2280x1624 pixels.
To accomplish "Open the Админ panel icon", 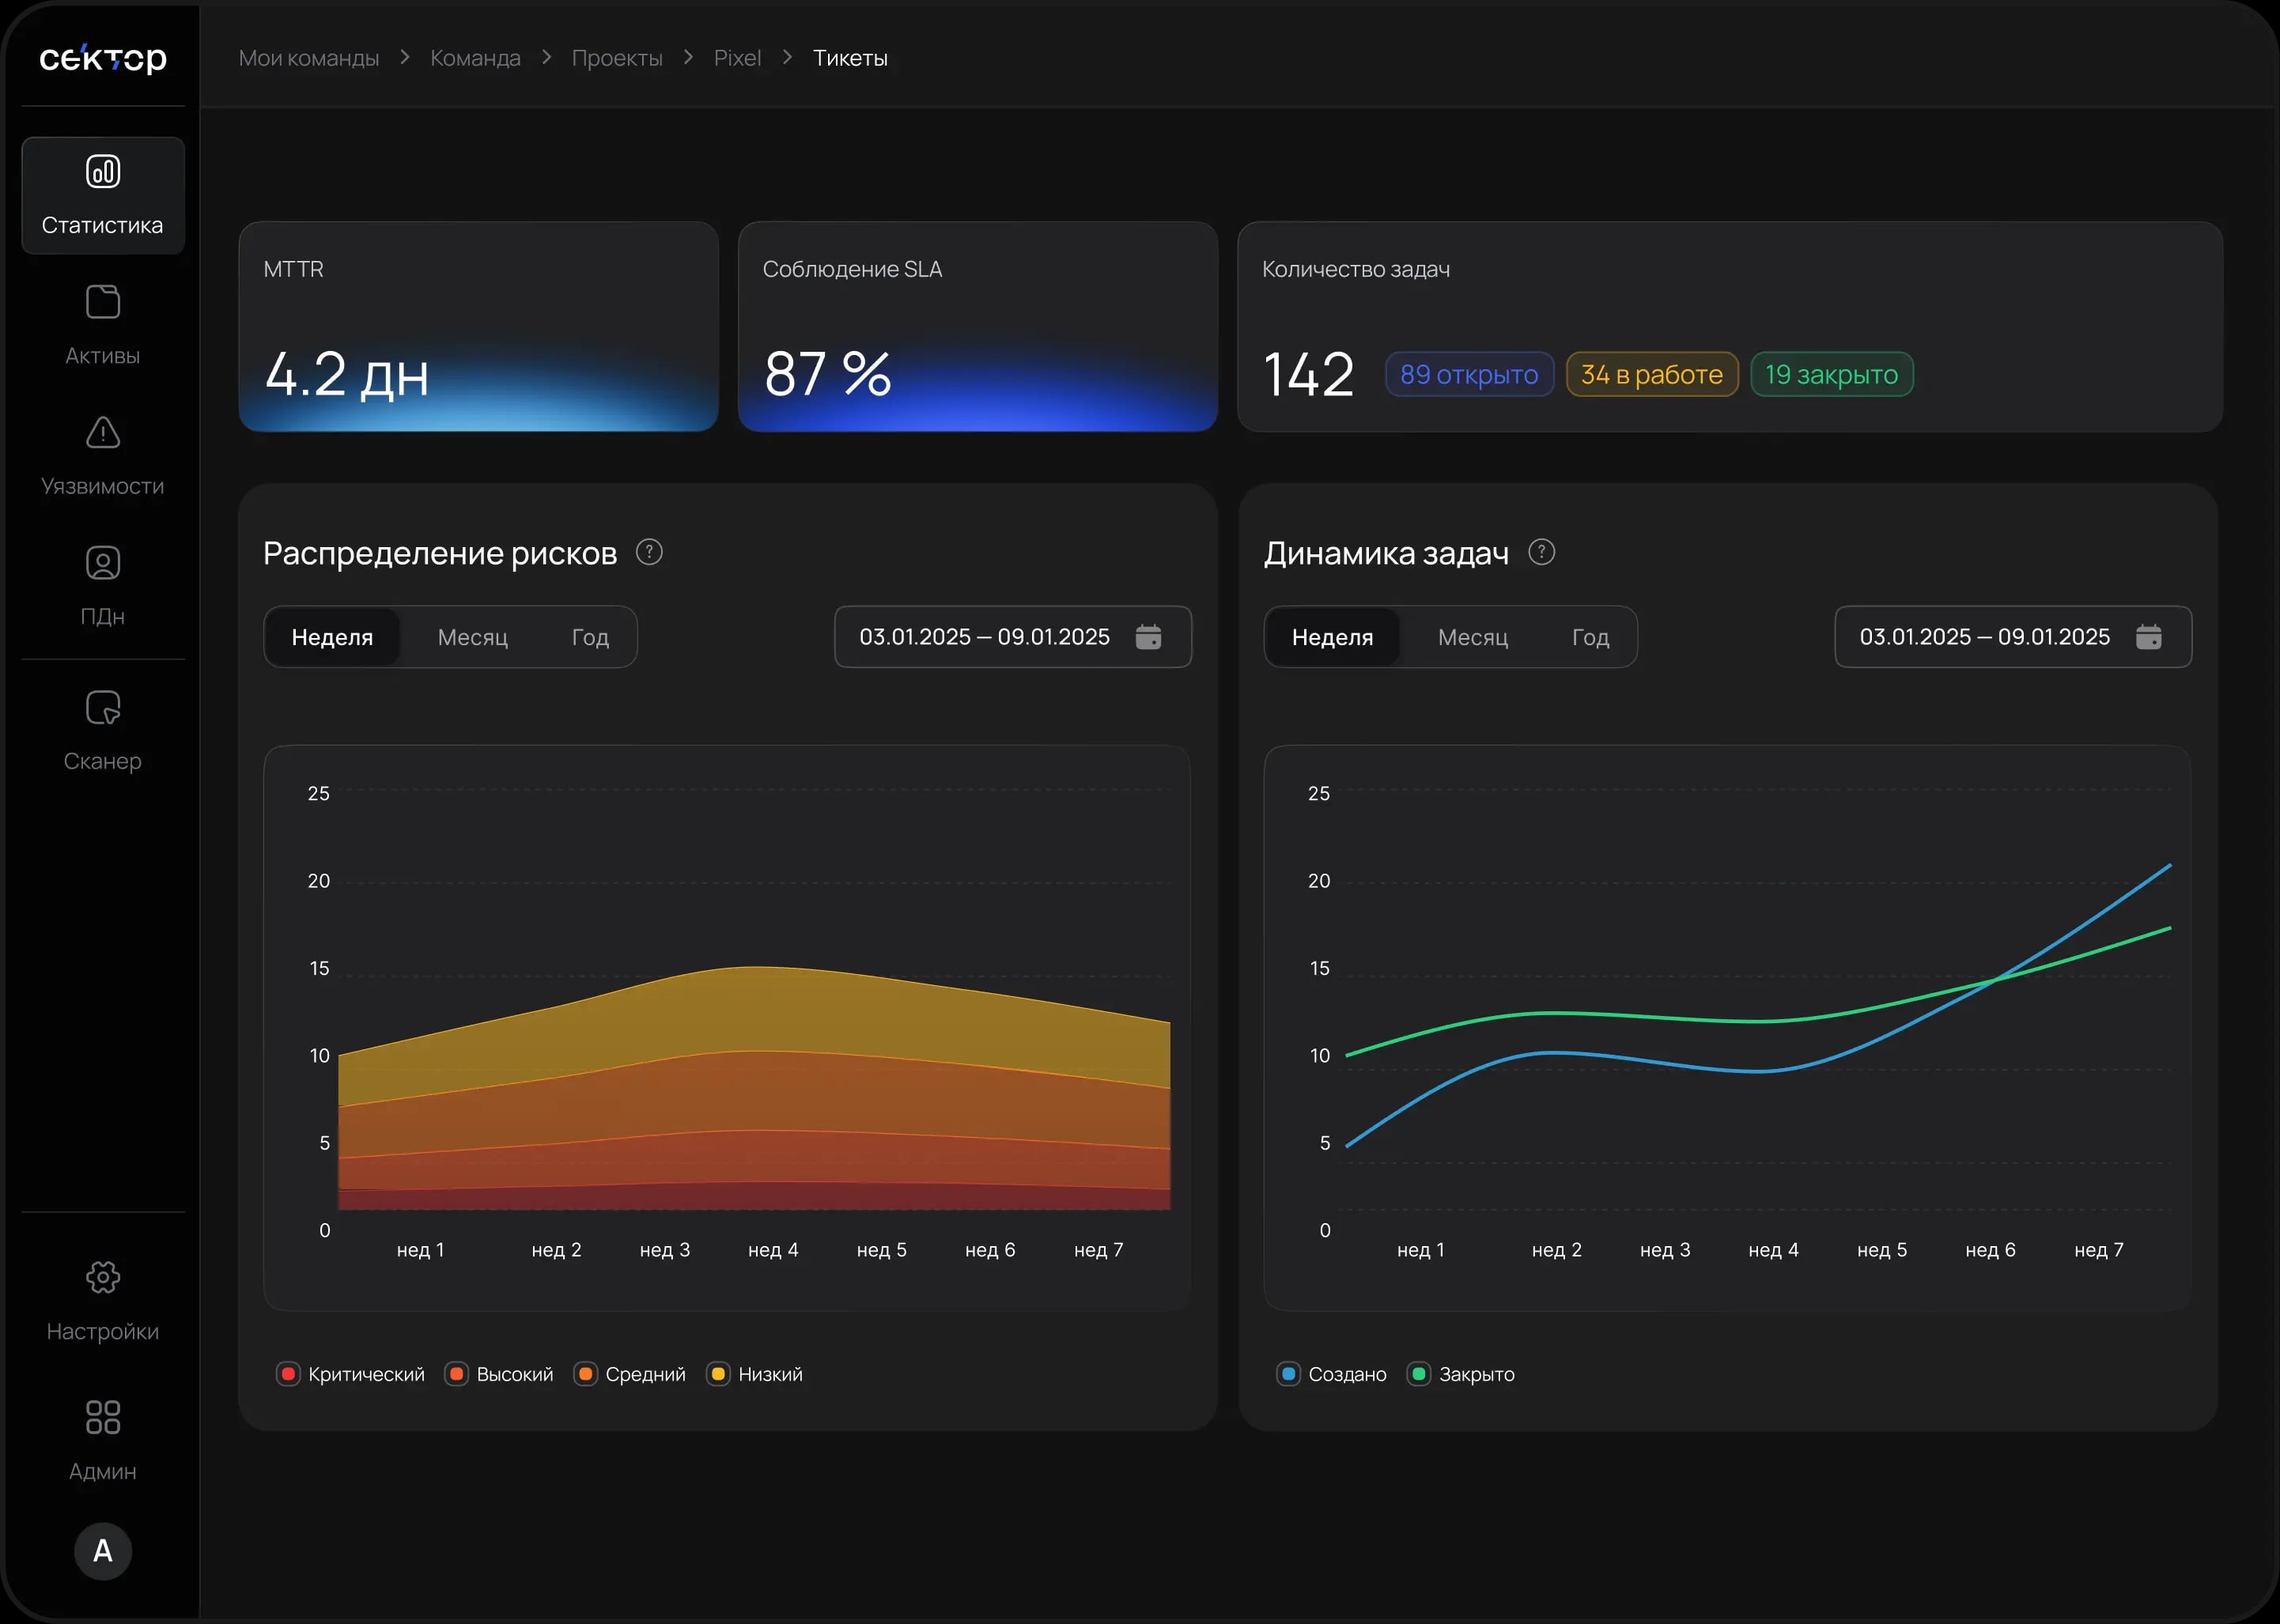I will coord(103,1417).
